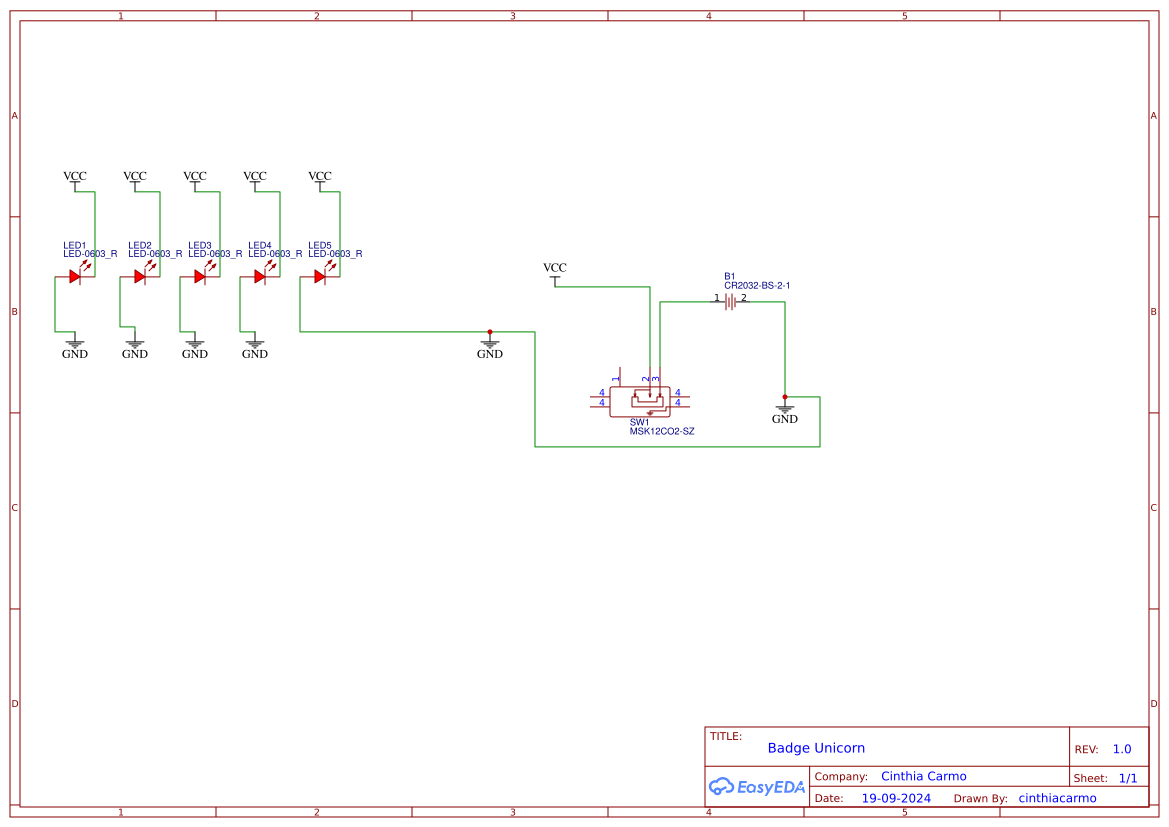
Task: Click the VCC flag above LED2
Action: (135, 180)
